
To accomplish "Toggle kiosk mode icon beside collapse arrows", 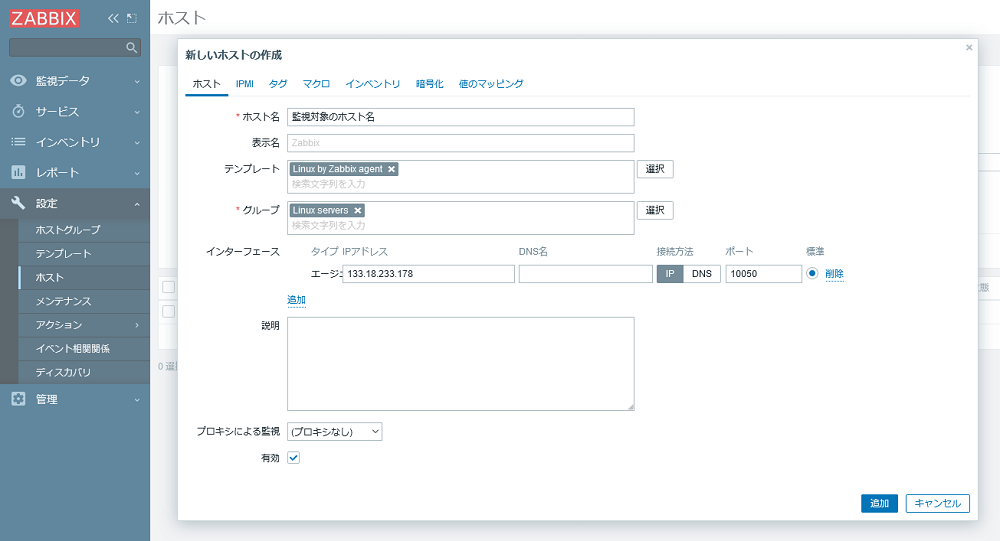I will point(132,19).
